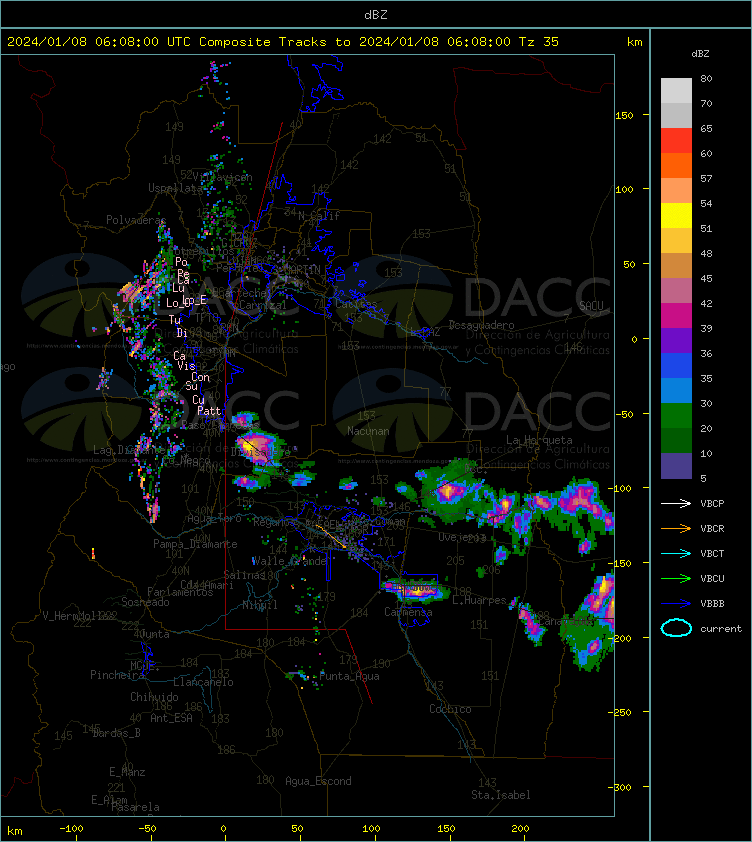Pick the slate purple legend swatch near 10

(x=676, y=466)
